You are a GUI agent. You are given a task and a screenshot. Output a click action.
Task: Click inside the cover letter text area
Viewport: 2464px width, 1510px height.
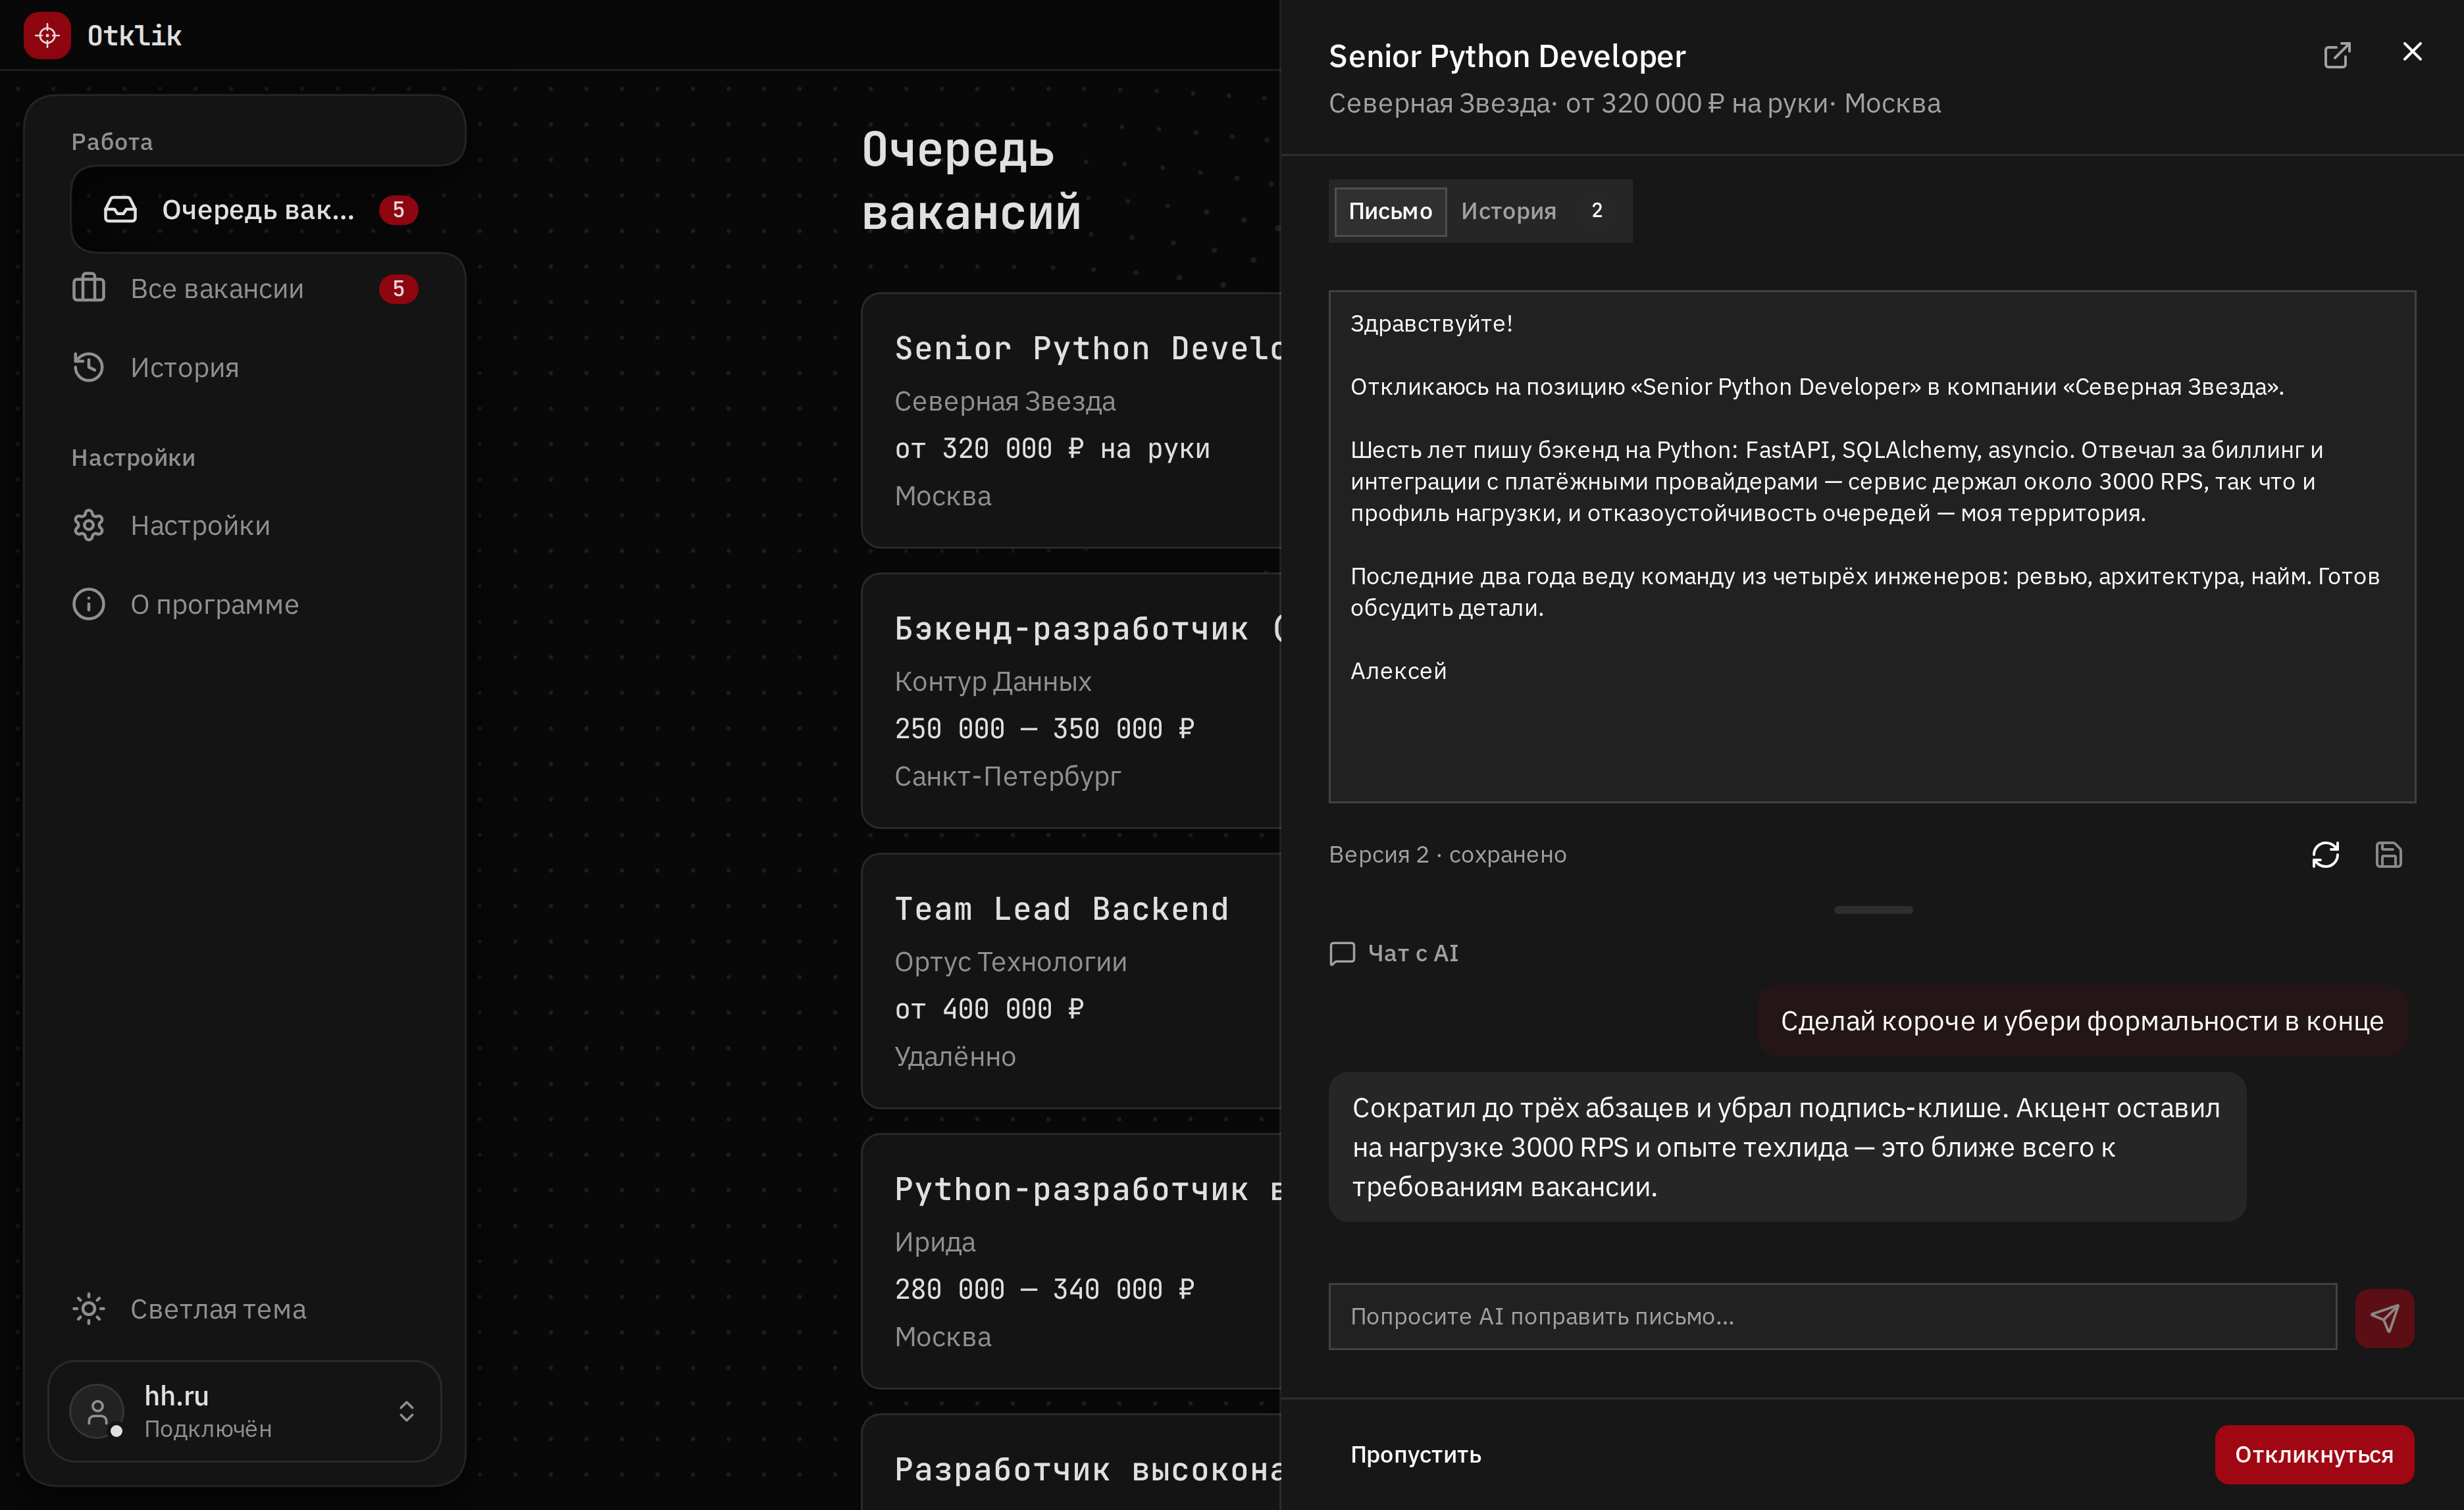pyautogui.click(x=1872, y=547)
